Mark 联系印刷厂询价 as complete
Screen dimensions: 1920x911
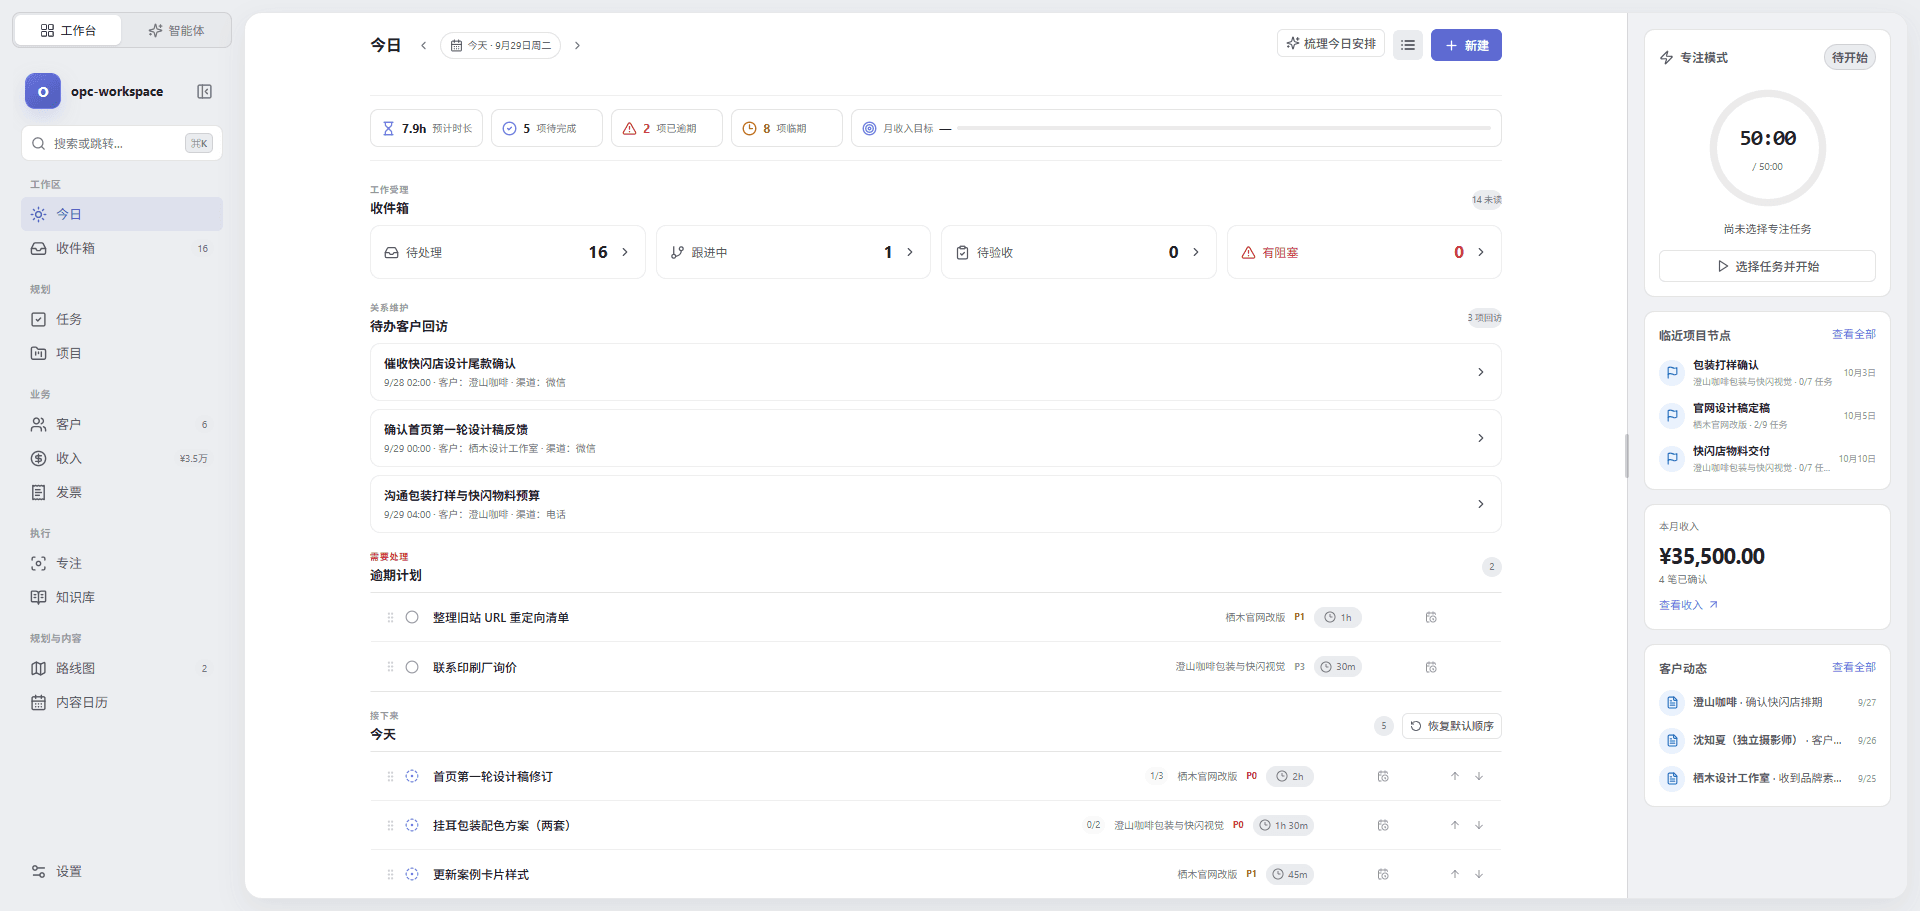[x=412, y=667]
